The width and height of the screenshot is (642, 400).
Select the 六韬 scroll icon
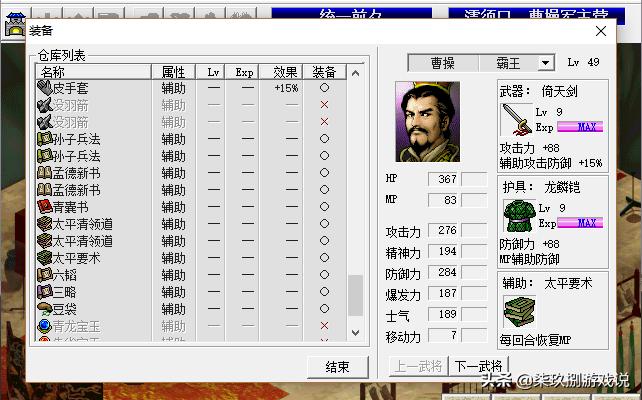coord(44,275)
